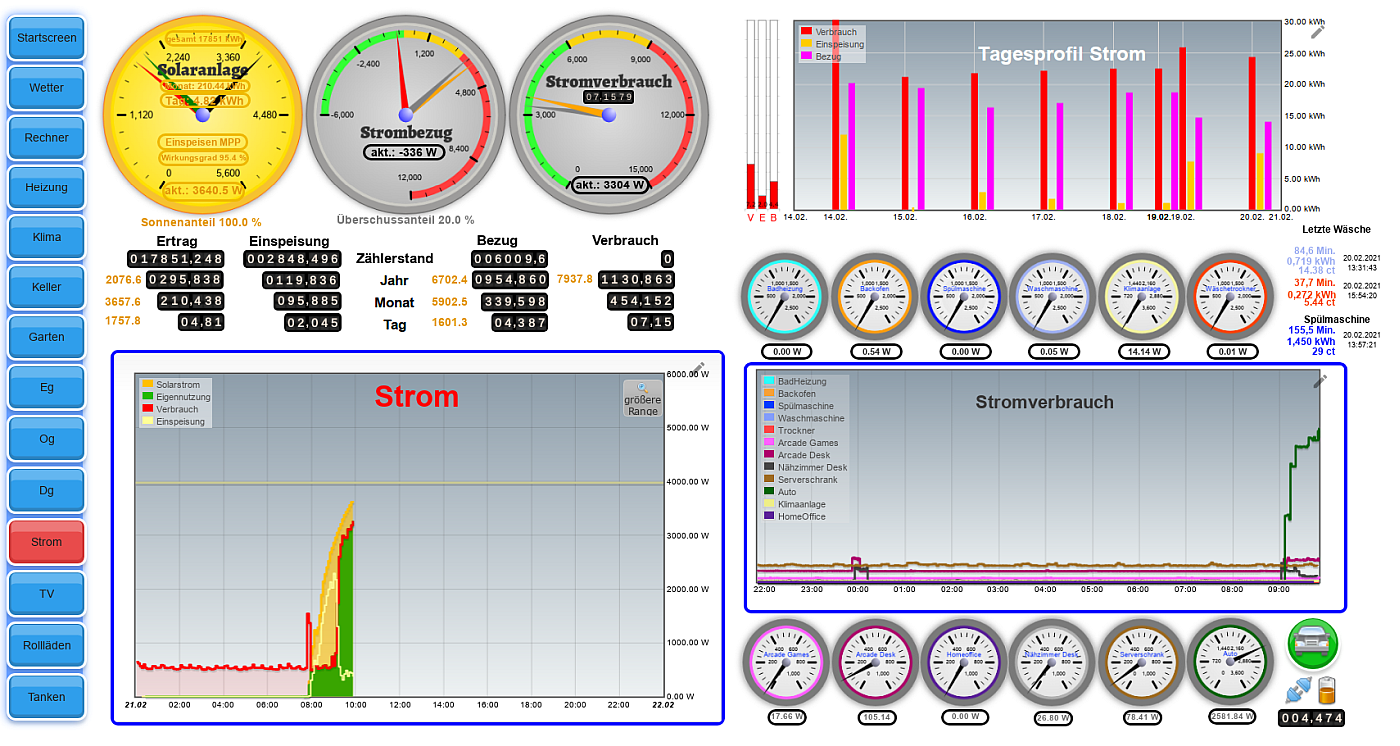The height and width of the screenshot is (746, 1400).
Task: Click 'Überschussanteil 20.0 %' label
Action: (x=405, y=220)
